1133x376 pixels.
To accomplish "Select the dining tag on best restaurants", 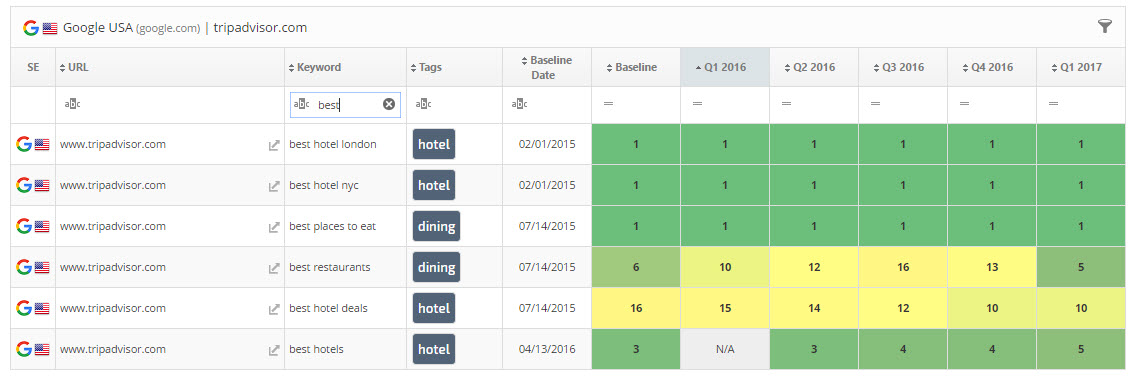I will [x=436, y=268].
